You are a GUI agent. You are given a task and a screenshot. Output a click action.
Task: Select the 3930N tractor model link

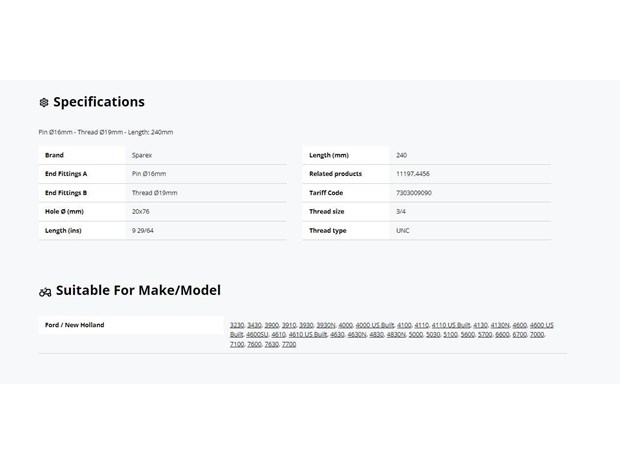[326, 325]
